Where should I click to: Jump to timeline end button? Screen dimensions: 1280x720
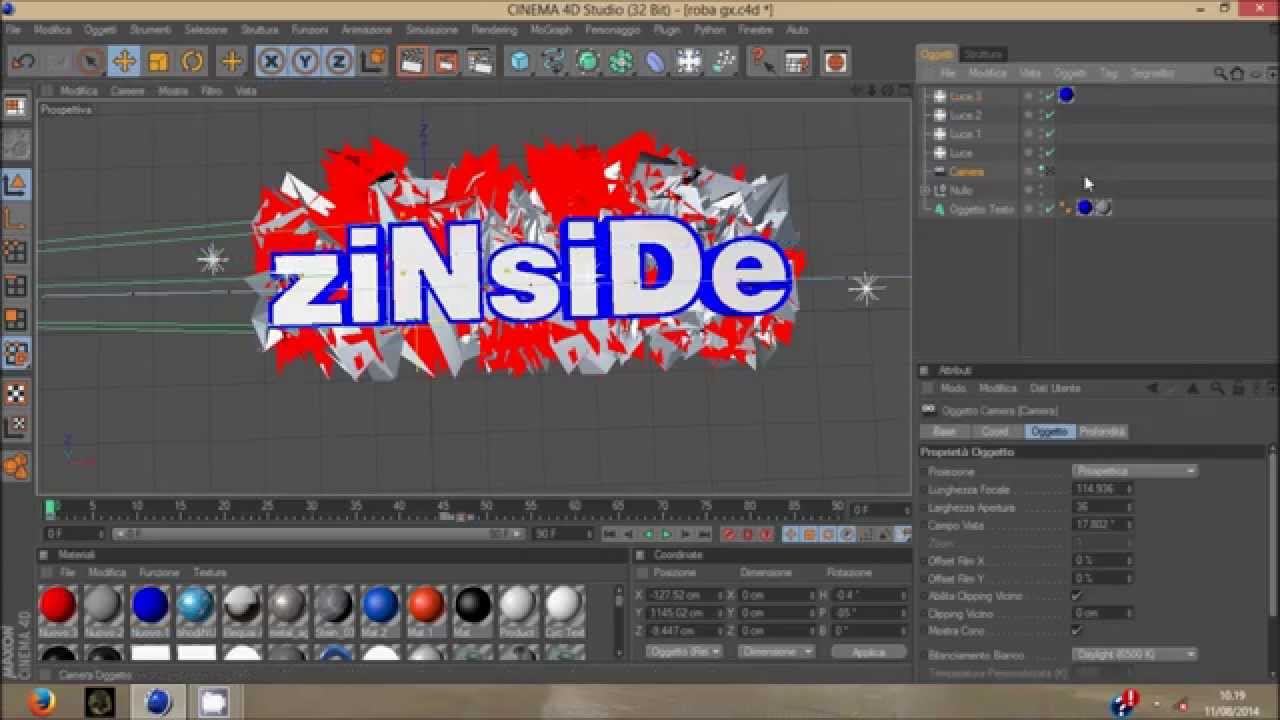pos(704,535)
